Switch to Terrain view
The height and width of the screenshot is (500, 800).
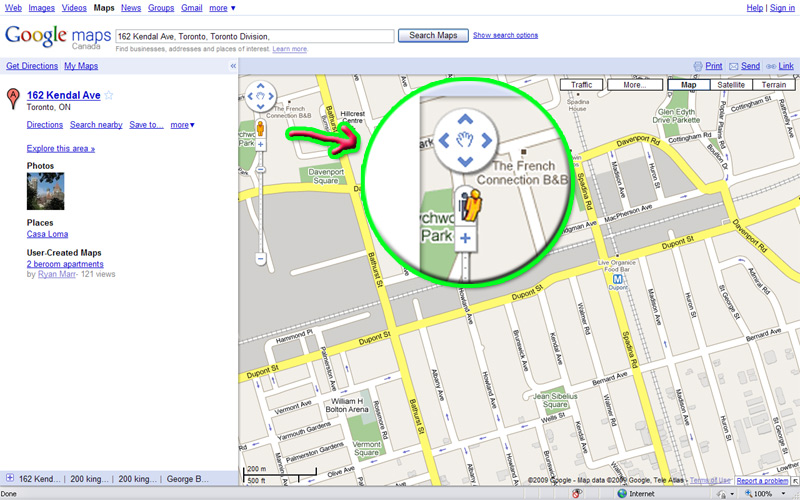click(773, 85)
